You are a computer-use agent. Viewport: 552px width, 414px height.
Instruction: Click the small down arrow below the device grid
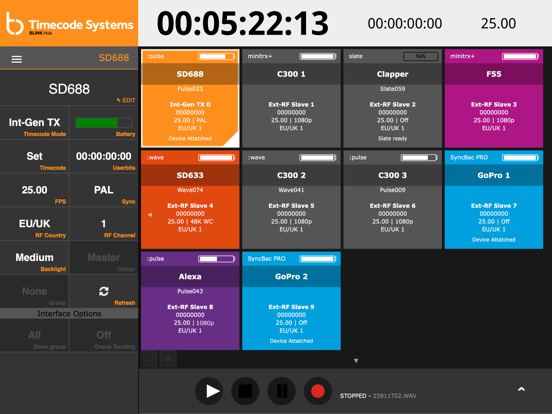[356, 360]
